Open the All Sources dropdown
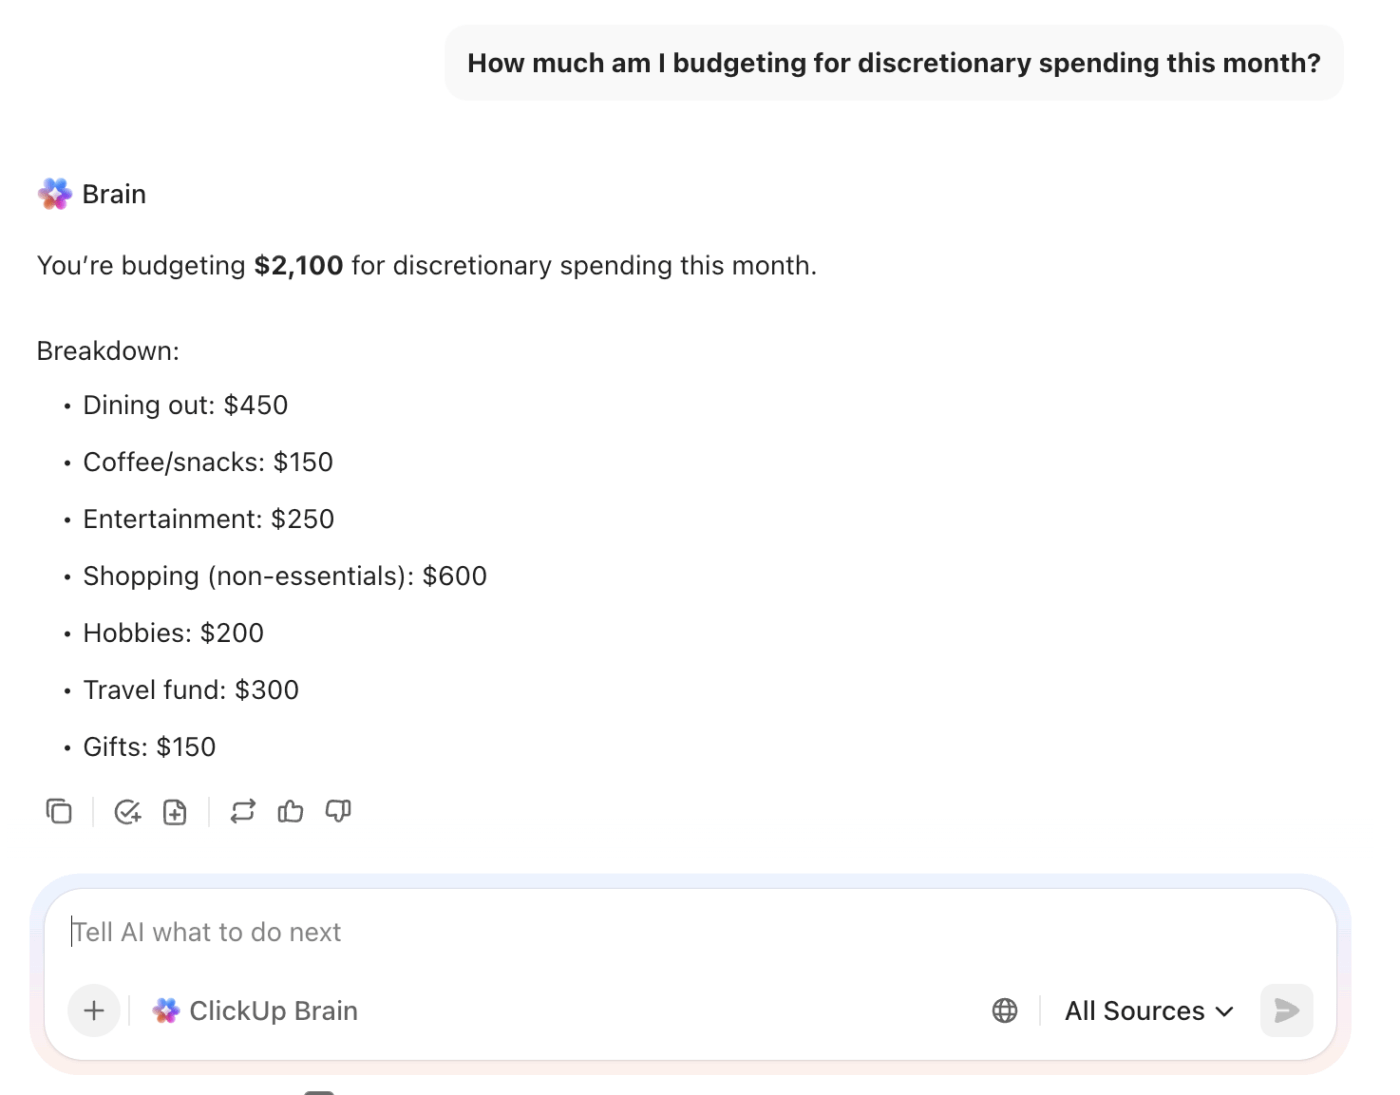 (x=1149, y=1011)
